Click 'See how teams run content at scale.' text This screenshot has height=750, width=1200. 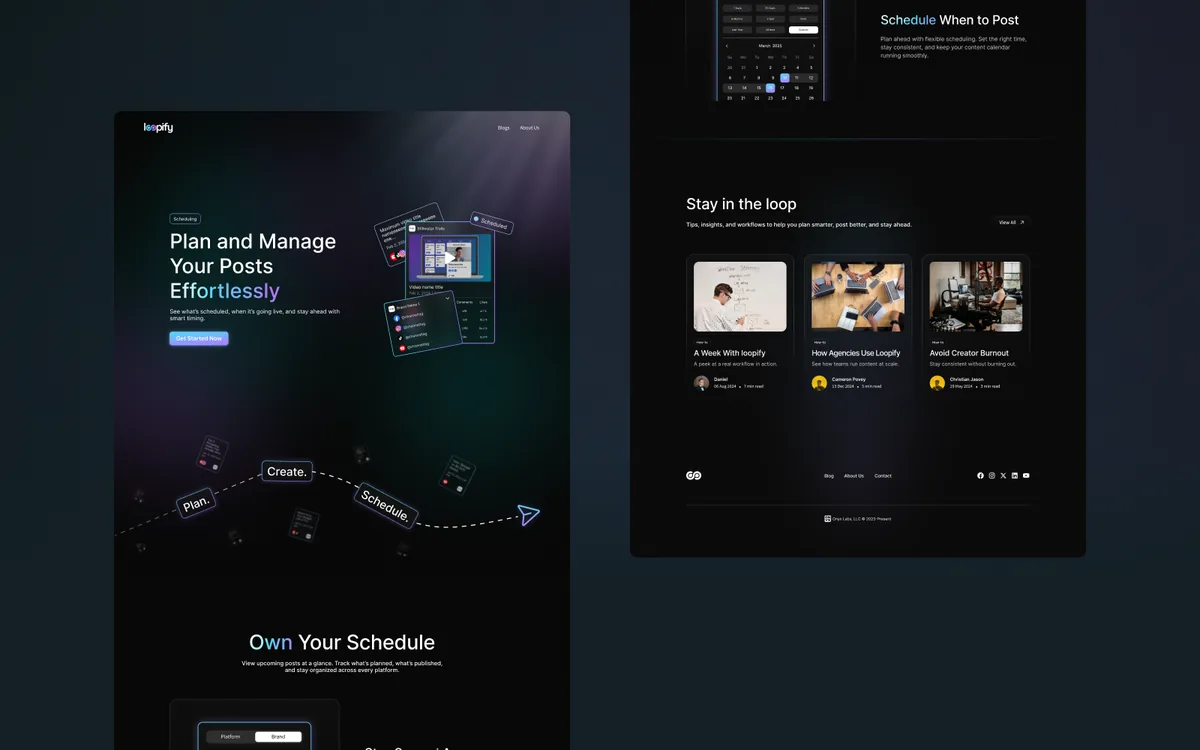pyautogui.click(x=855, y=364)
